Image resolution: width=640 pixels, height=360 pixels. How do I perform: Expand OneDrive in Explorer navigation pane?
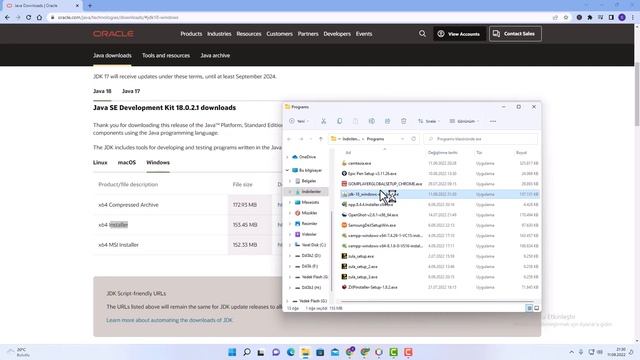[x=287, y=157]
